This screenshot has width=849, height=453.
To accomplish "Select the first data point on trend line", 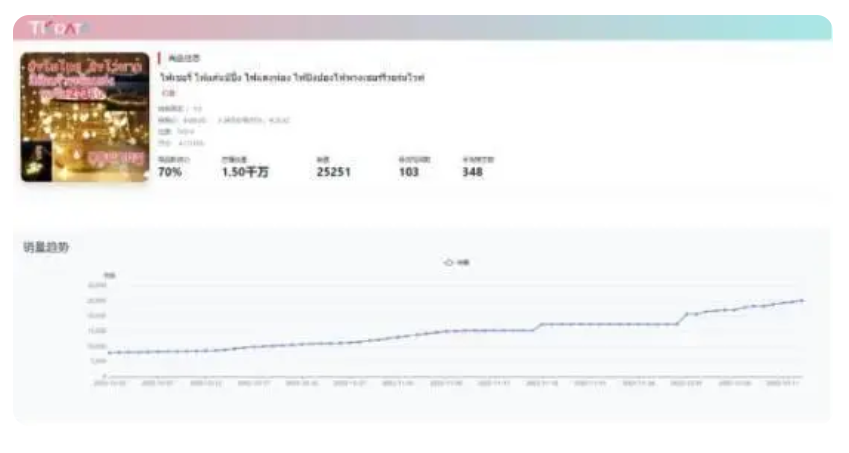I will click(109, 352).
